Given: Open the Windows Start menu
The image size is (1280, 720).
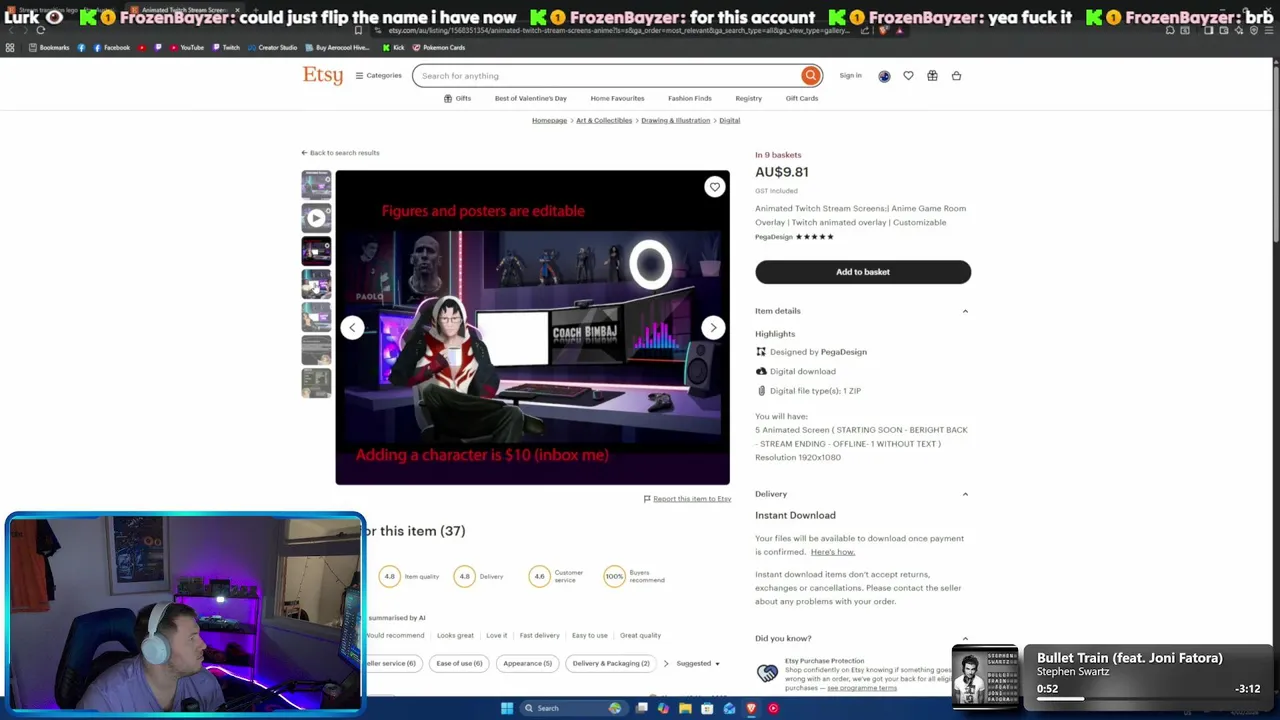Looking at the screenshot, I should click(507, 708).
